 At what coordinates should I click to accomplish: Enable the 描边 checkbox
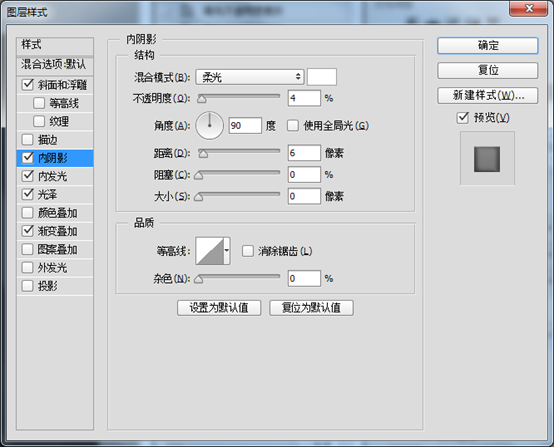28,140
